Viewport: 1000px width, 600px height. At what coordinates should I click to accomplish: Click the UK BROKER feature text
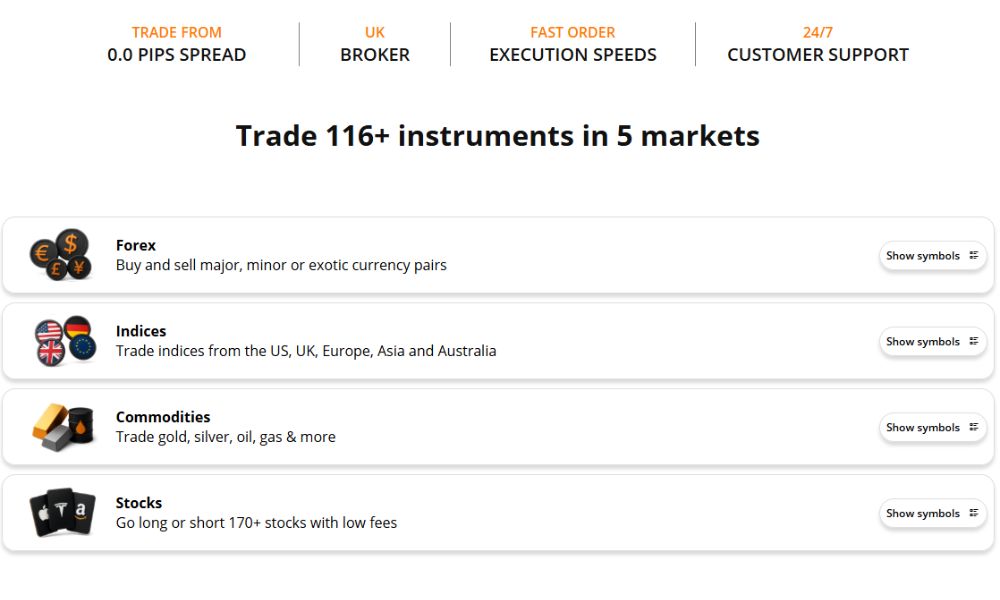[x=375, y=55]
